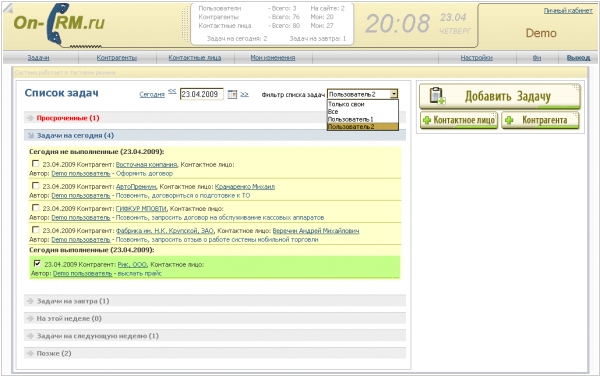Open the task list filter dropdown arrow
The width and height of the screenshot is (600, 376).
click(x=394, y=94)
